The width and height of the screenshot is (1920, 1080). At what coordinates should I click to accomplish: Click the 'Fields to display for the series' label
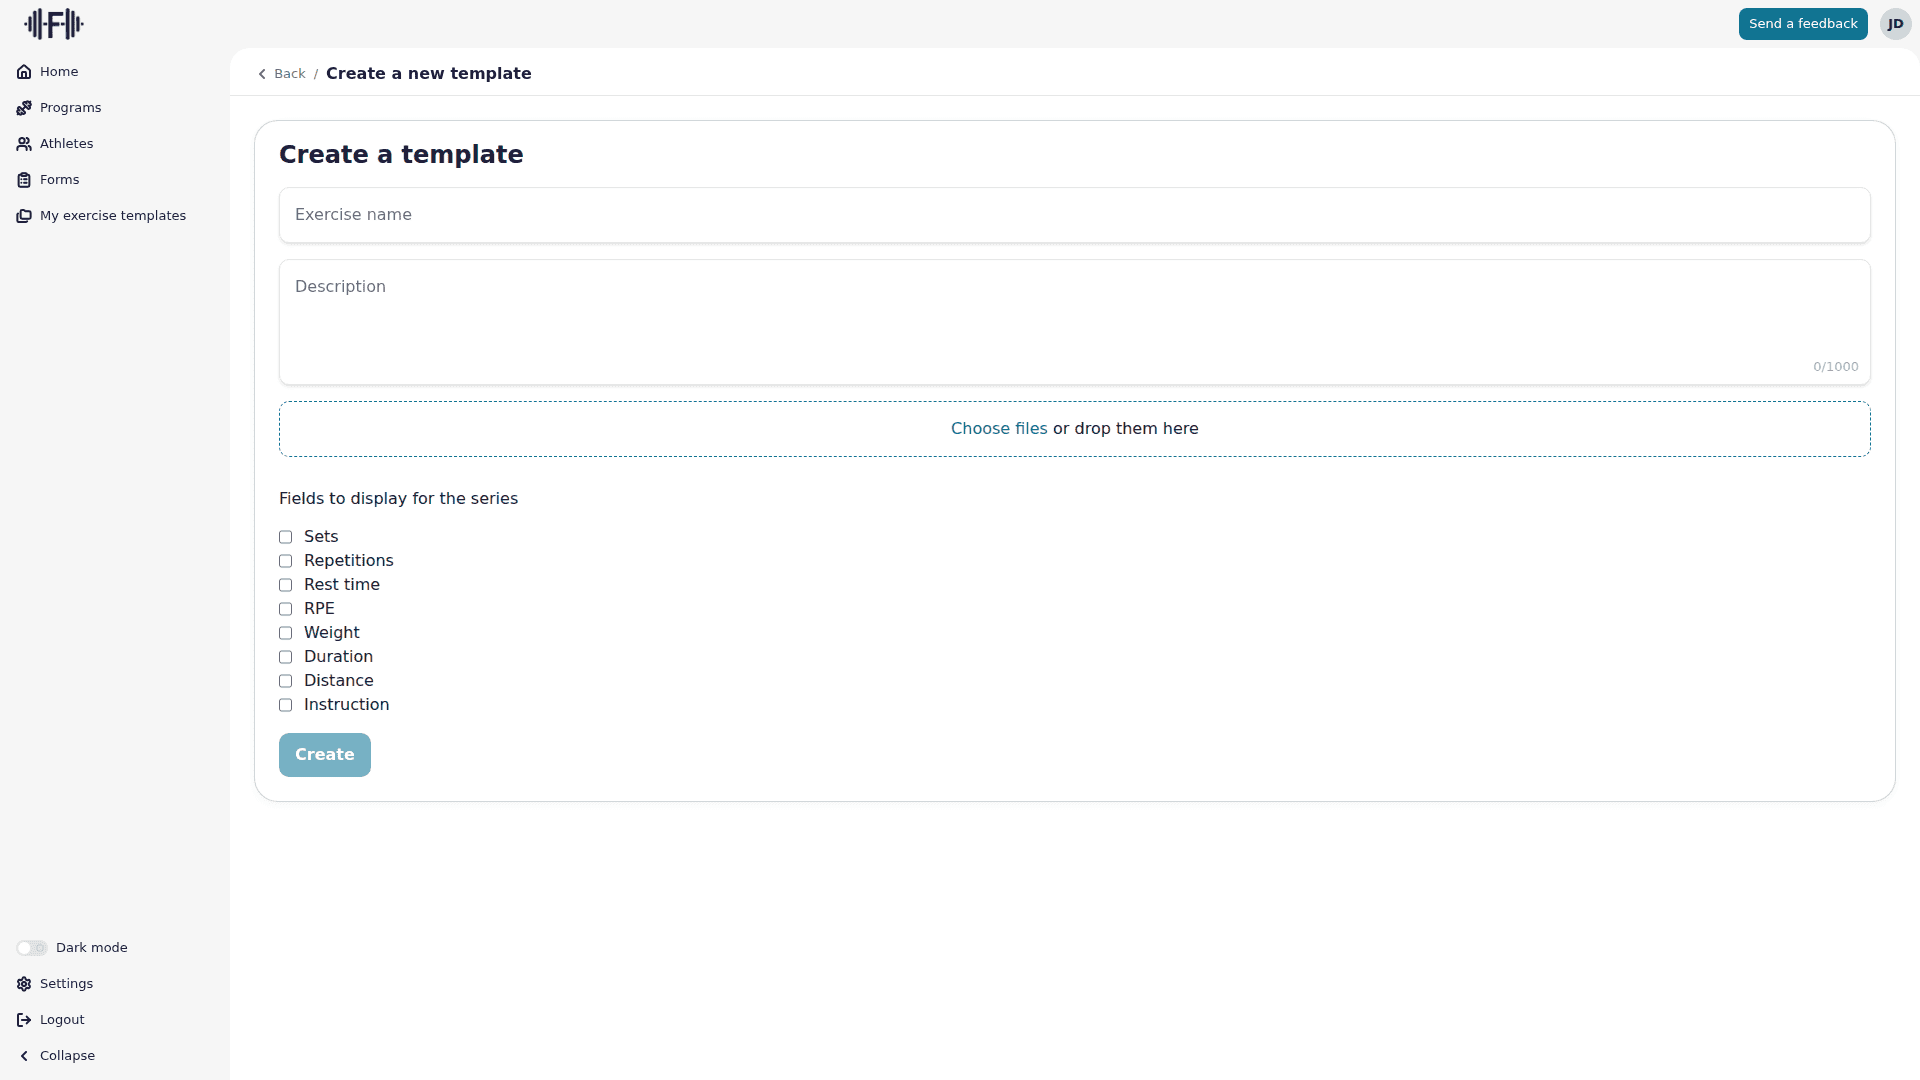[398, 499]
